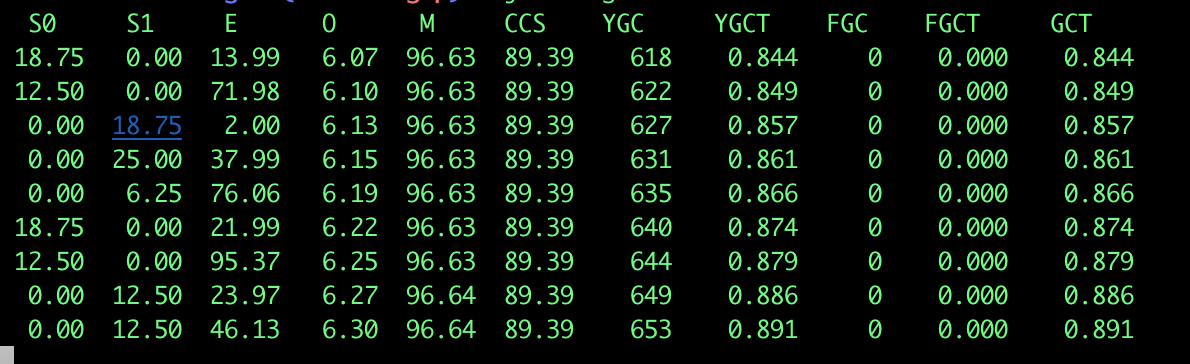Select the FGC column header

click(x=847, y=24)
